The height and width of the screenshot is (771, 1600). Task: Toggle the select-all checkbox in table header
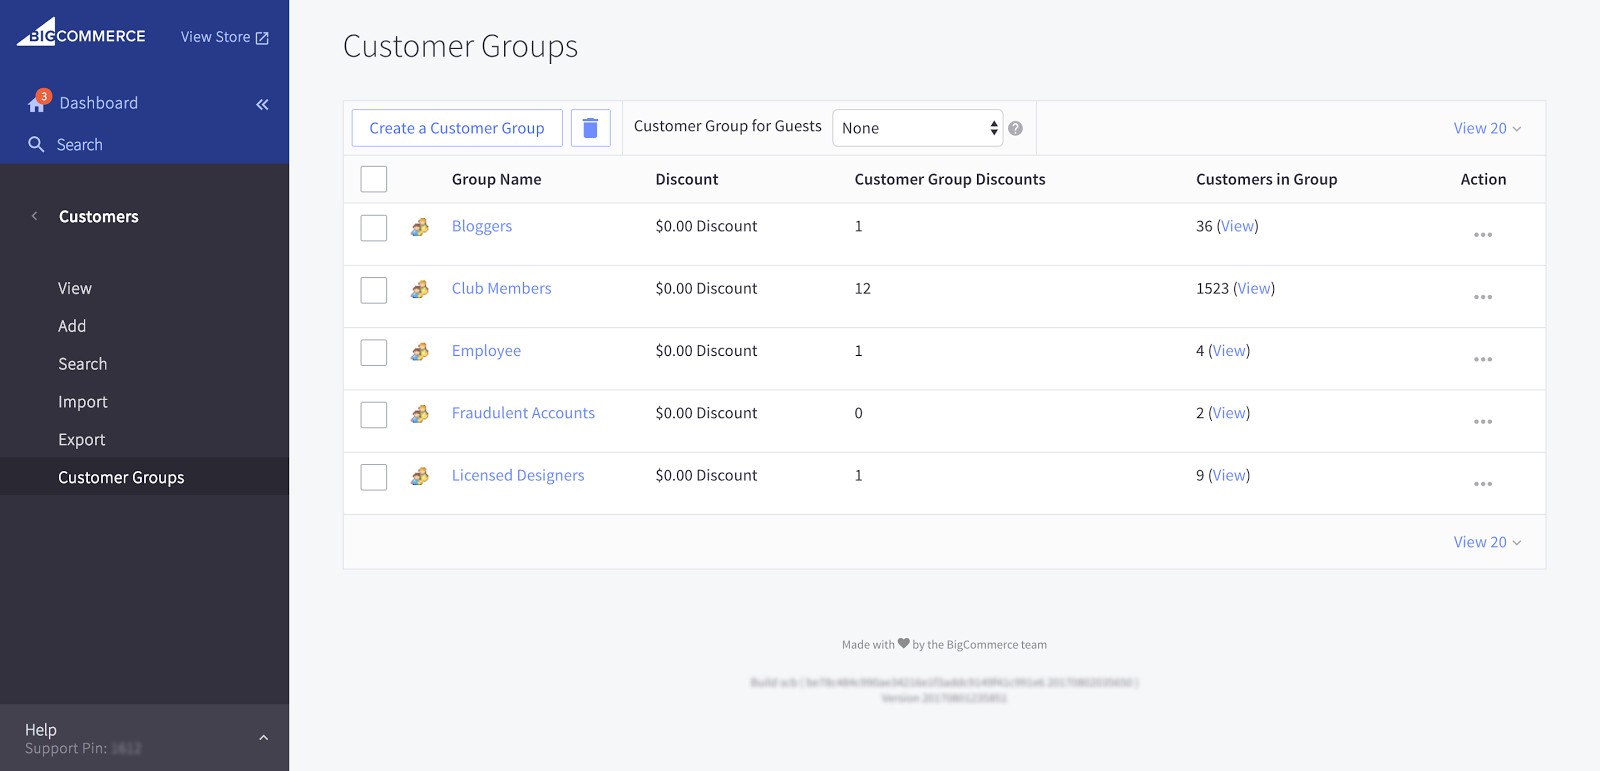coord(374,179)
